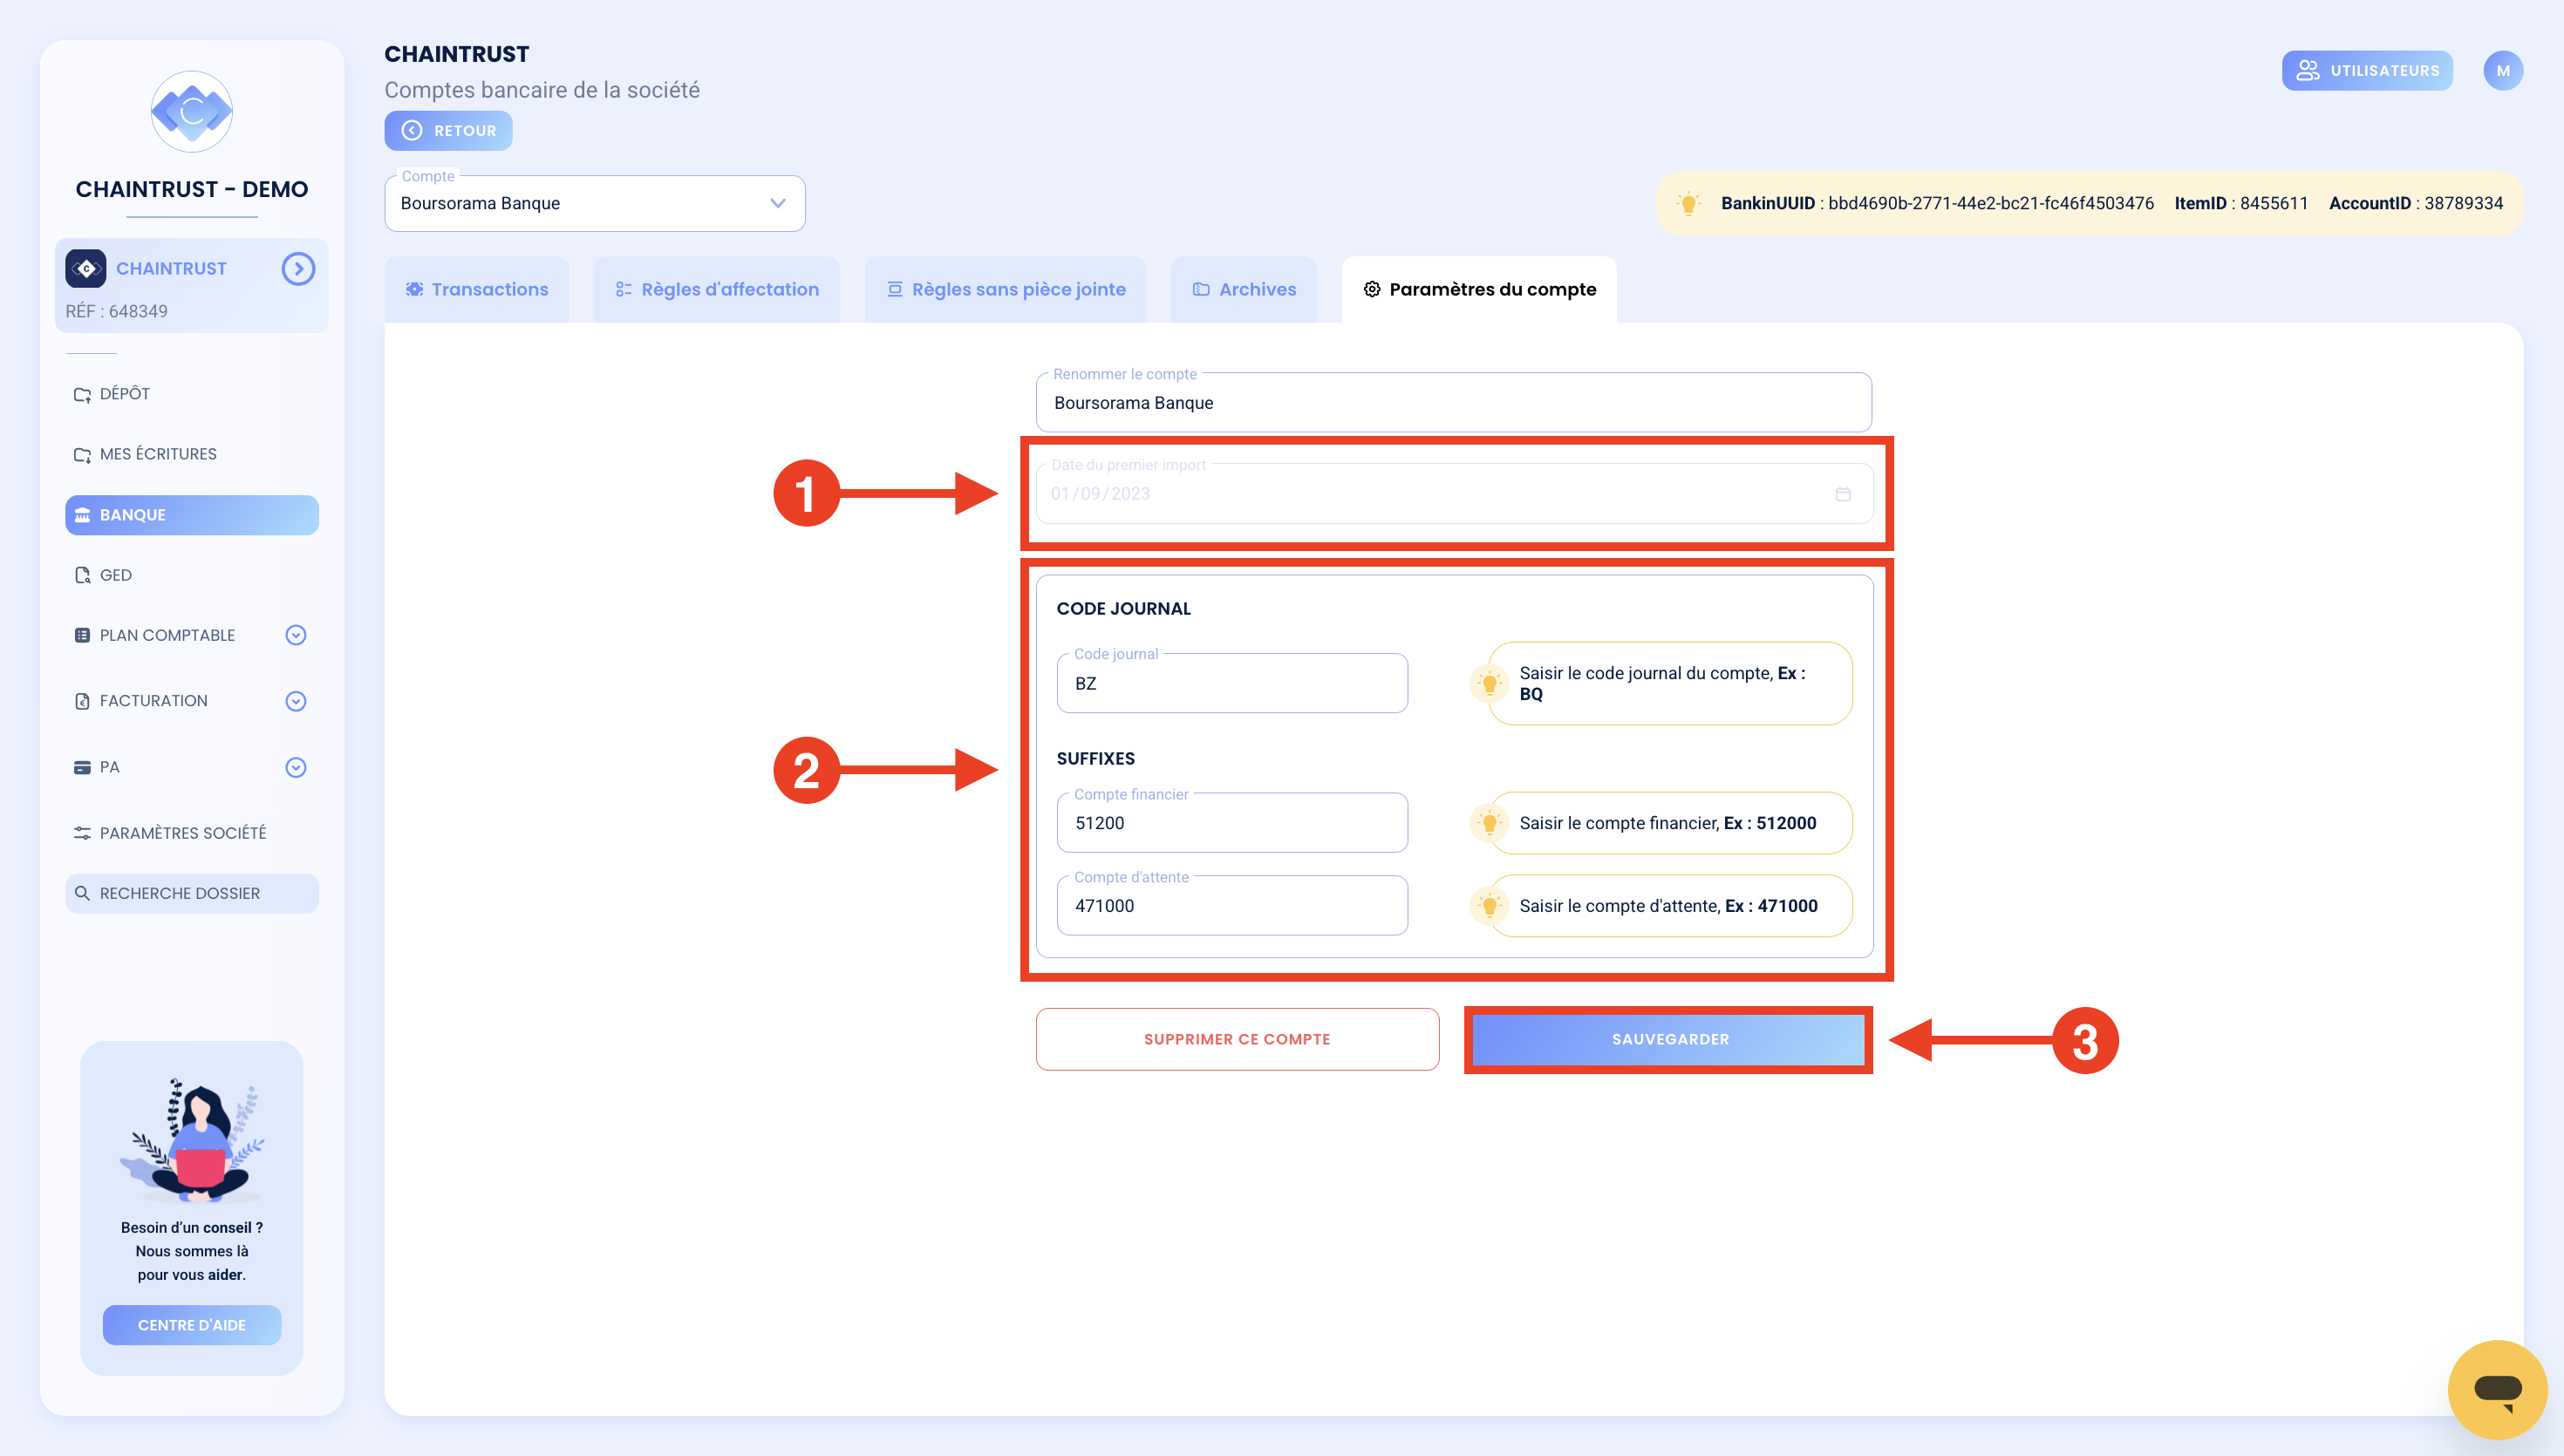Open the Règles sans pièce jointe tab

(x=1005, y=289)
